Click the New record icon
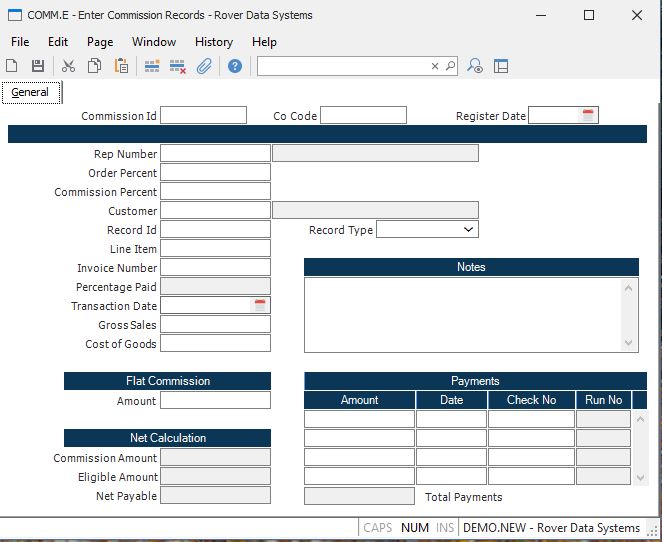This screenshot has width=662, height=542. pos(12,66)
